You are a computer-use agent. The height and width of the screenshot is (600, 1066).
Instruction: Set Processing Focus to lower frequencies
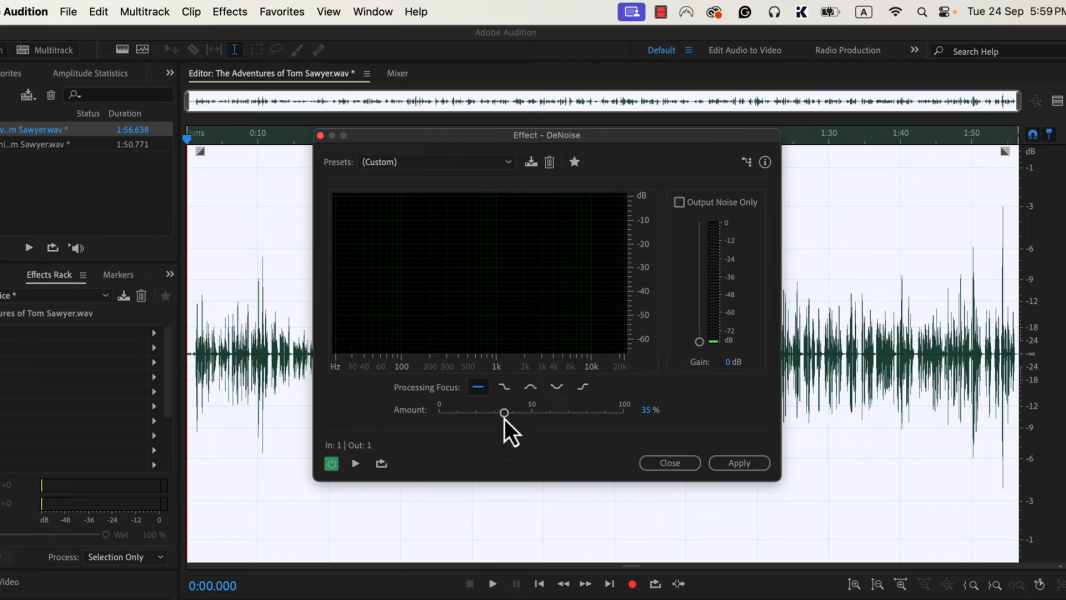pos(504,387)
